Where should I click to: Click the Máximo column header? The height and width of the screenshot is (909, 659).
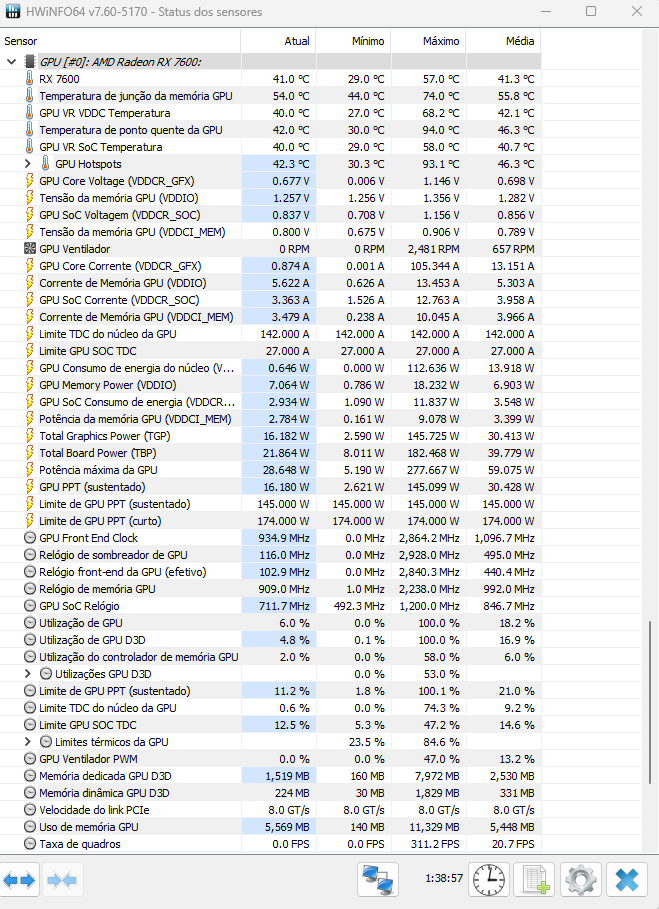(x=428, y=41)
